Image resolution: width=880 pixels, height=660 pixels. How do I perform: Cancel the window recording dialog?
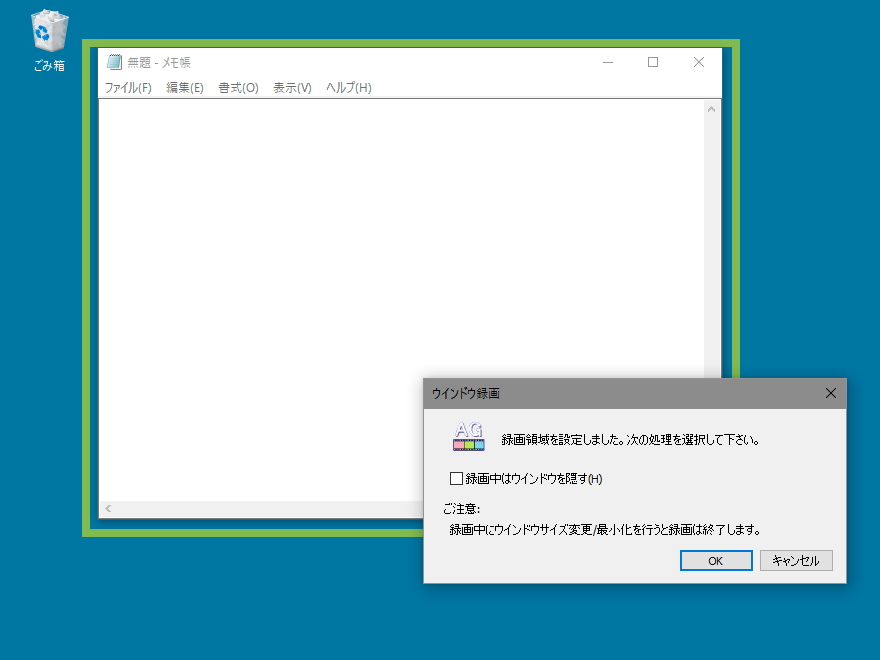[796, 560]
